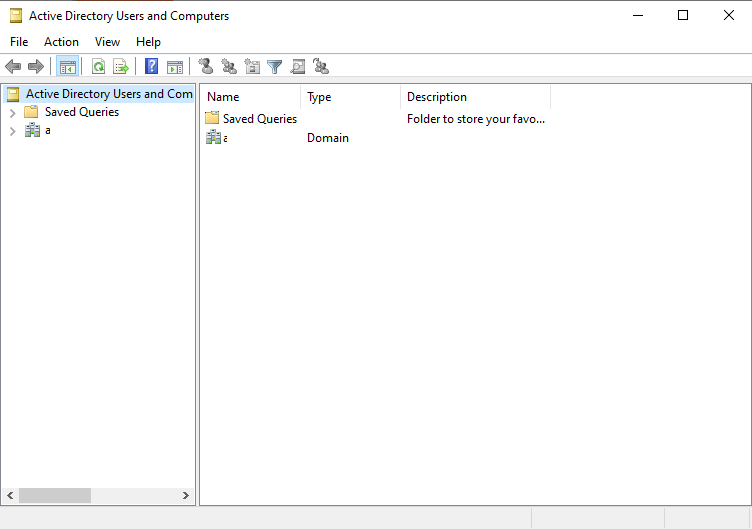Sort by the Name column header
The image size is (752, 529).
tap(250, 97)
